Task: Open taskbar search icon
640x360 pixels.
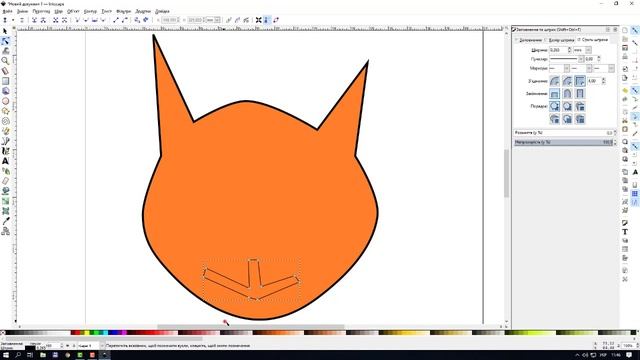Action: (18, 355)
